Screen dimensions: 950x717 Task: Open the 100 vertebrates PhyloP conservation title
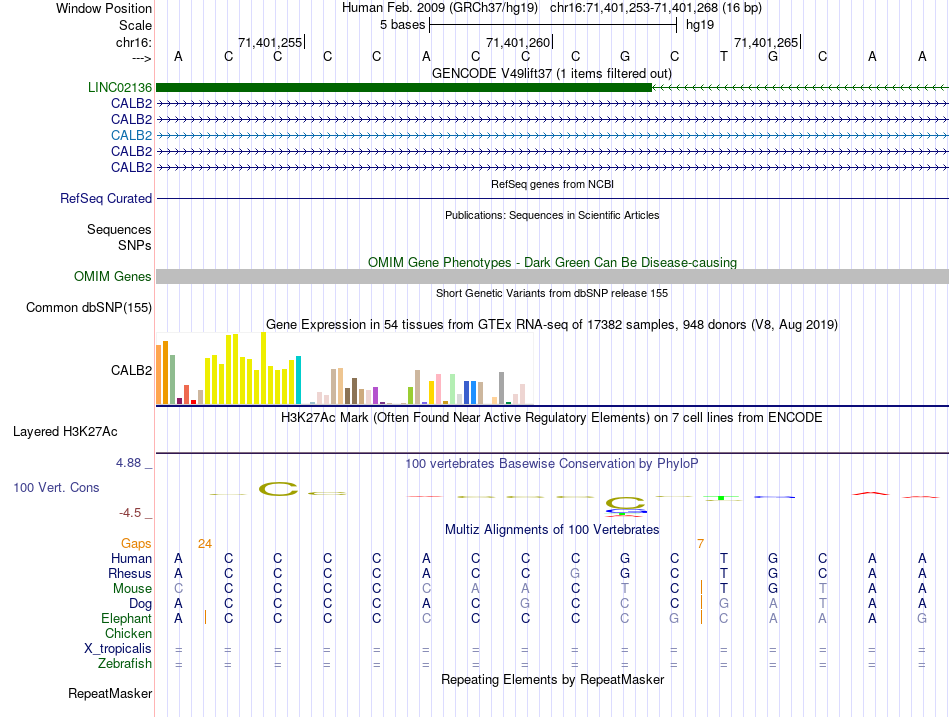click(552, 464)
